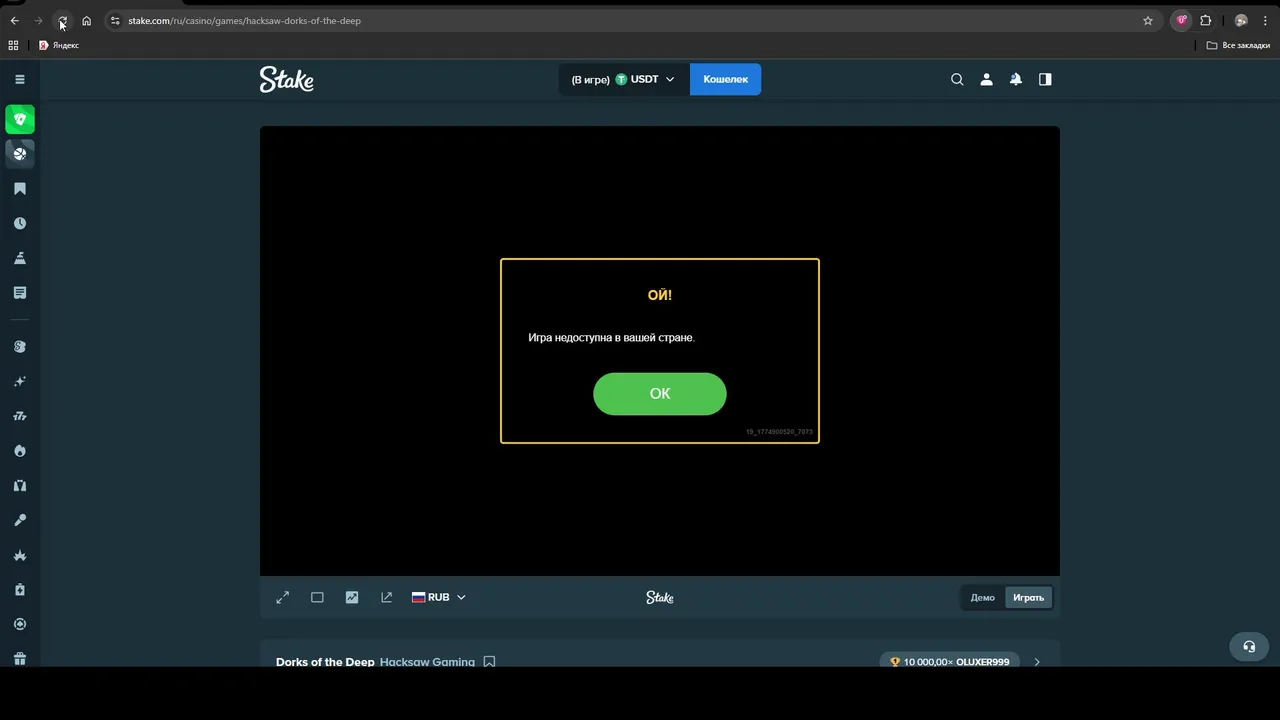The image size is (1280, 720).
Task: Open the USDT currency dropdown
Action: click(x=624, y=79)
